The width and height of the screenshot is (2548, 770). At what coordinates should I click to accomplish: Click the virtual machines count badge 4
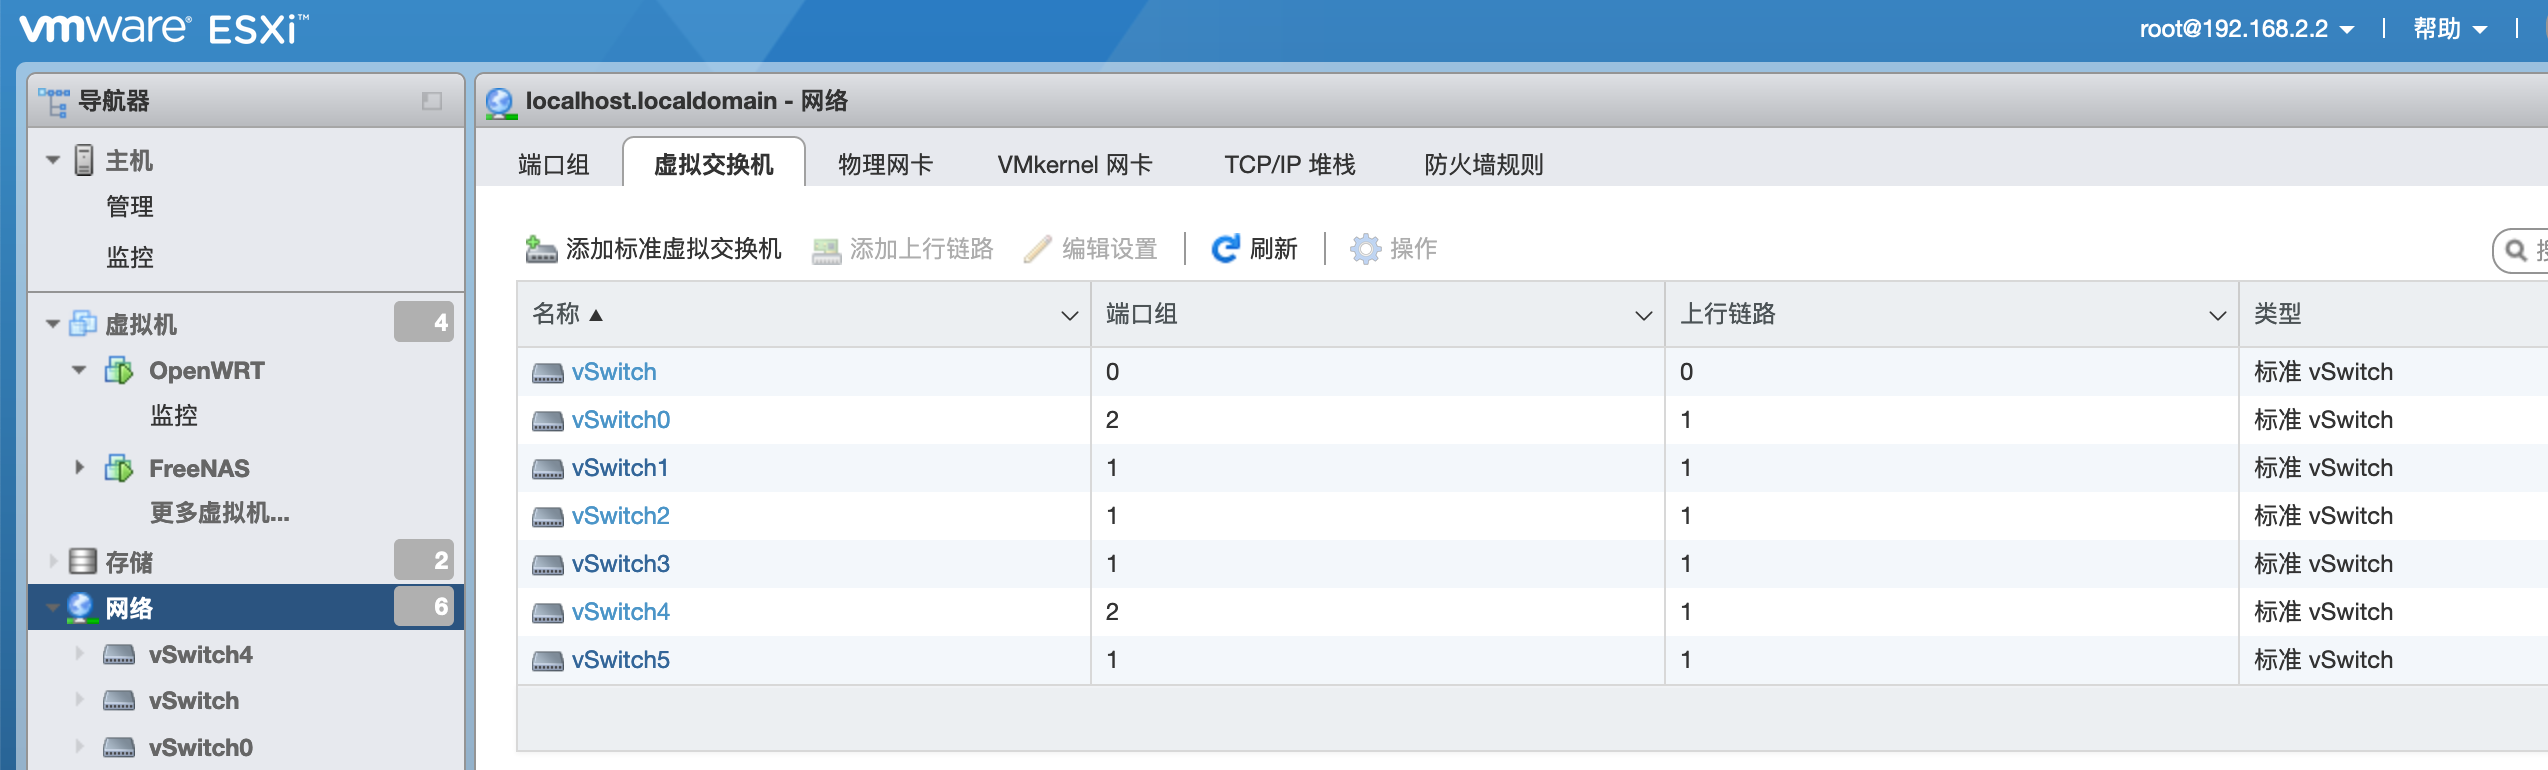point(424,322)
